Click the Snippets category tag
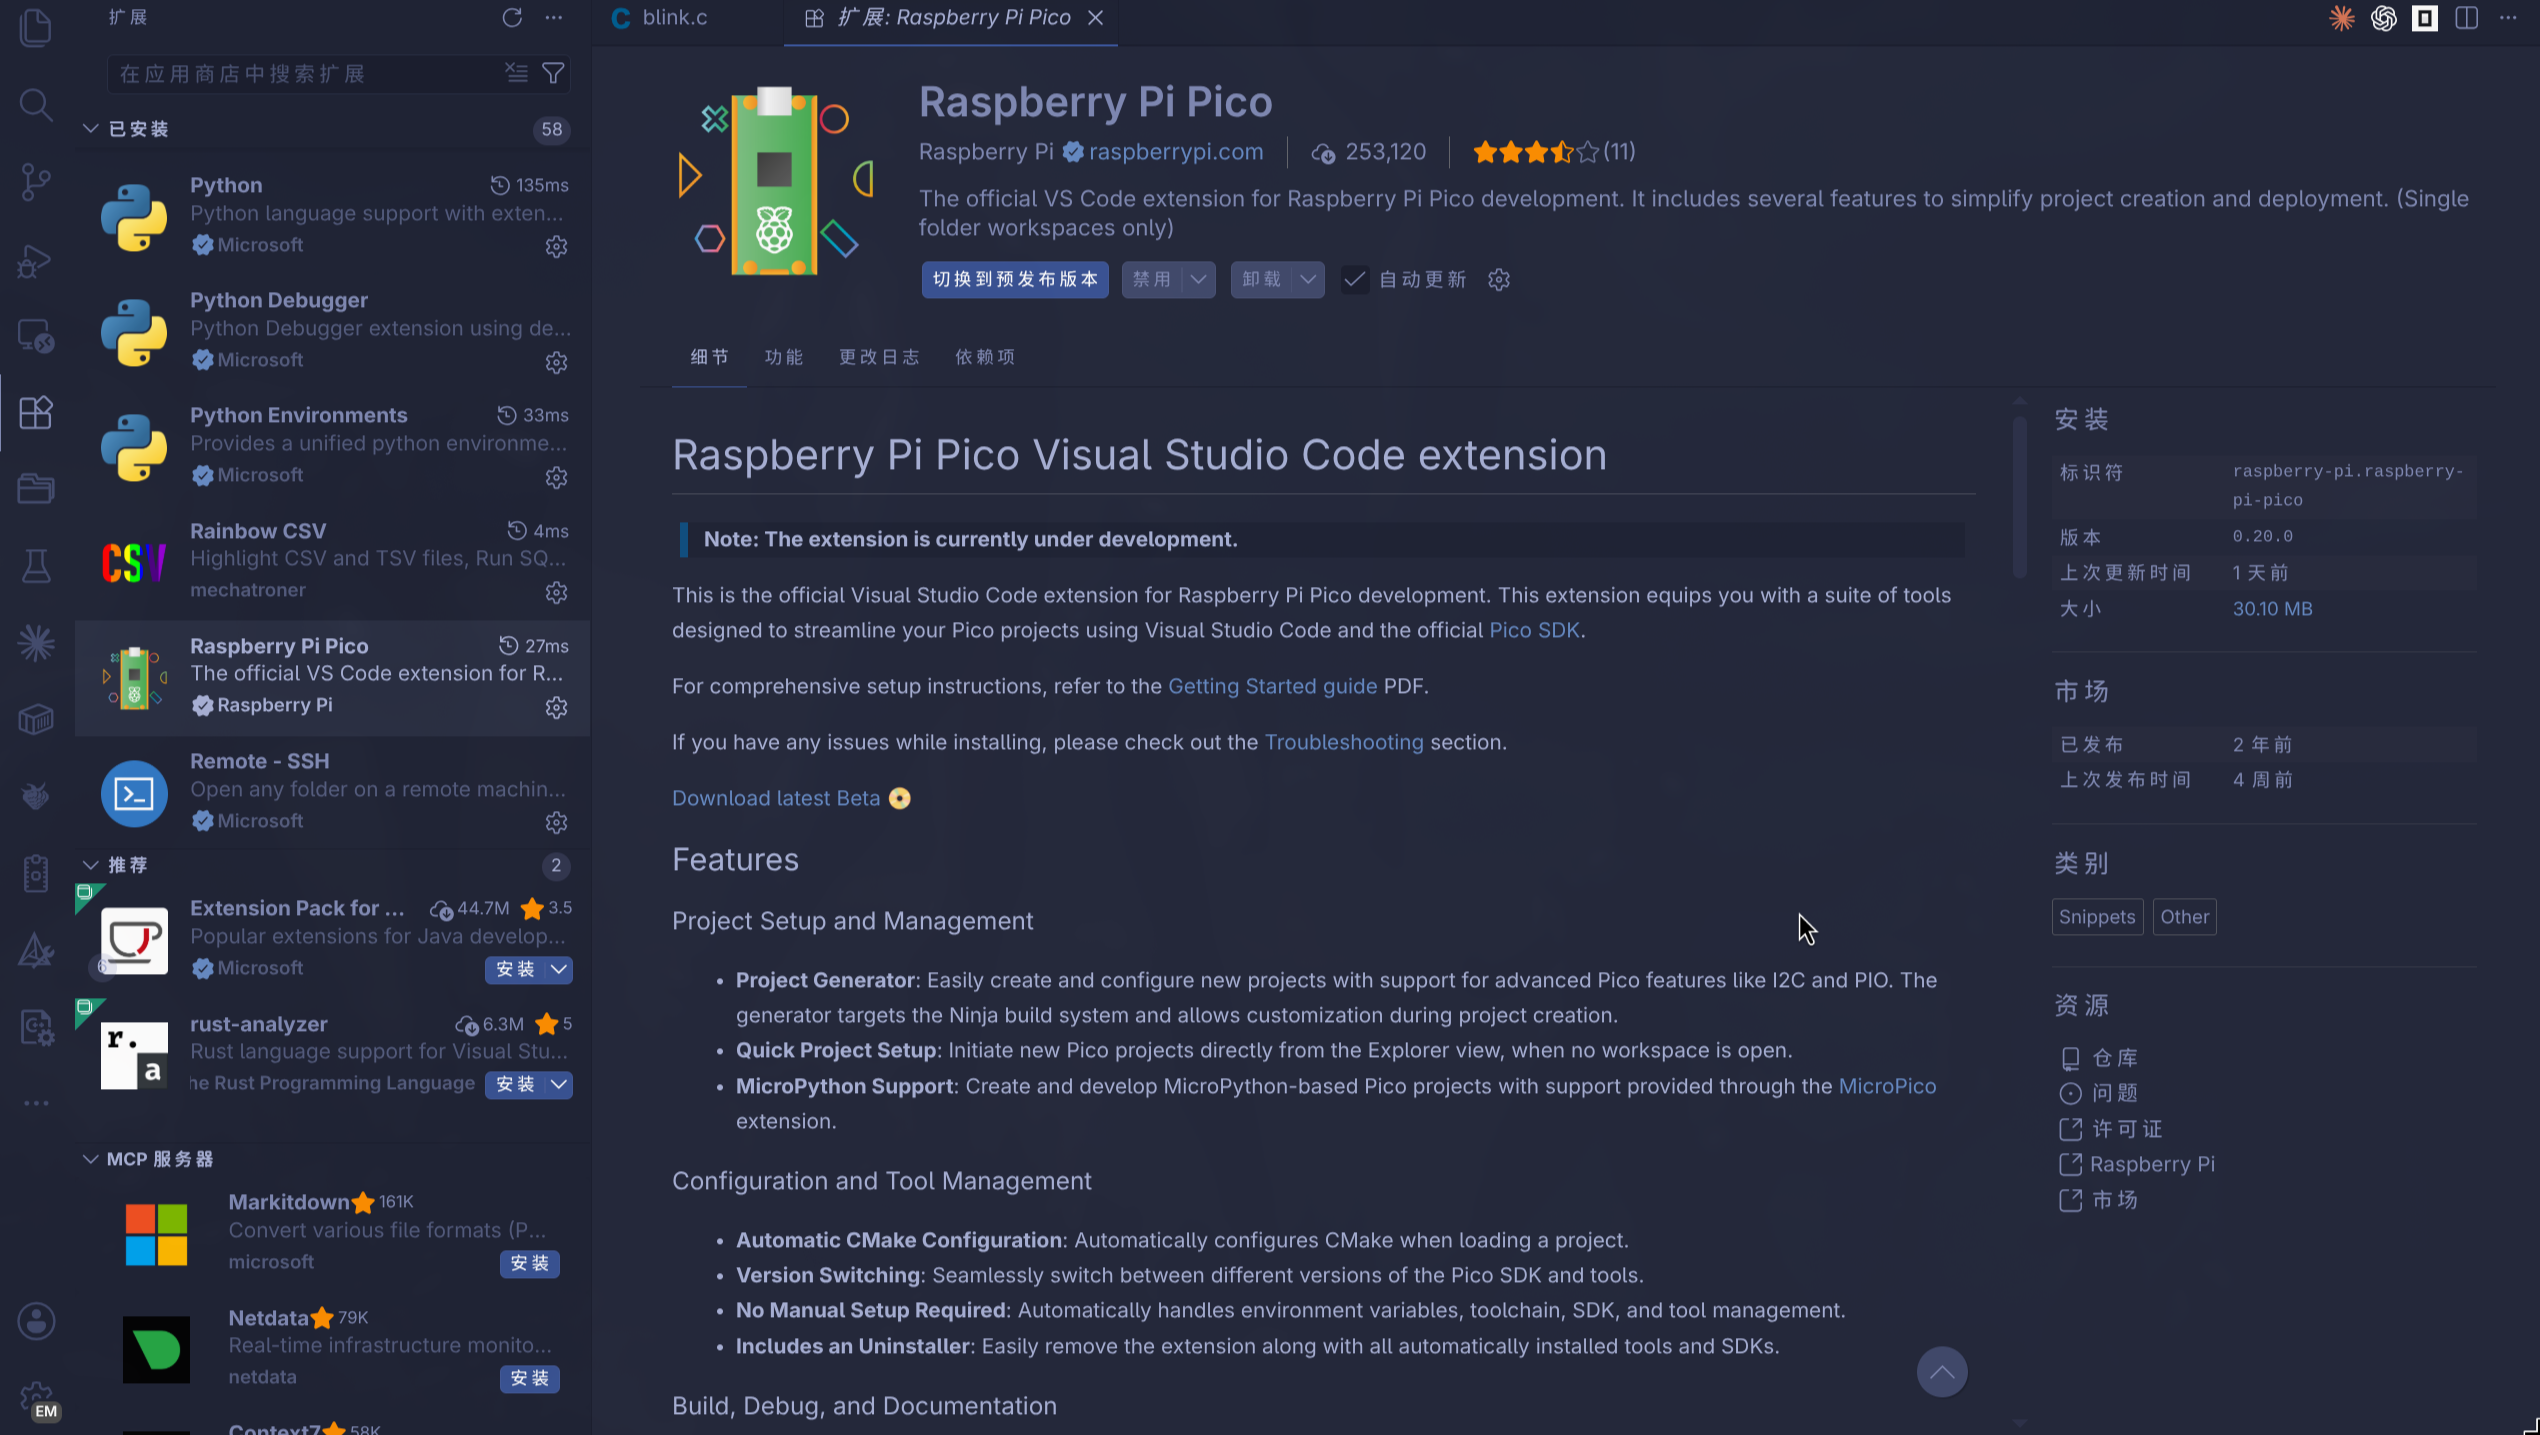This screenshot has width=2540, height=1435. 2097,916
